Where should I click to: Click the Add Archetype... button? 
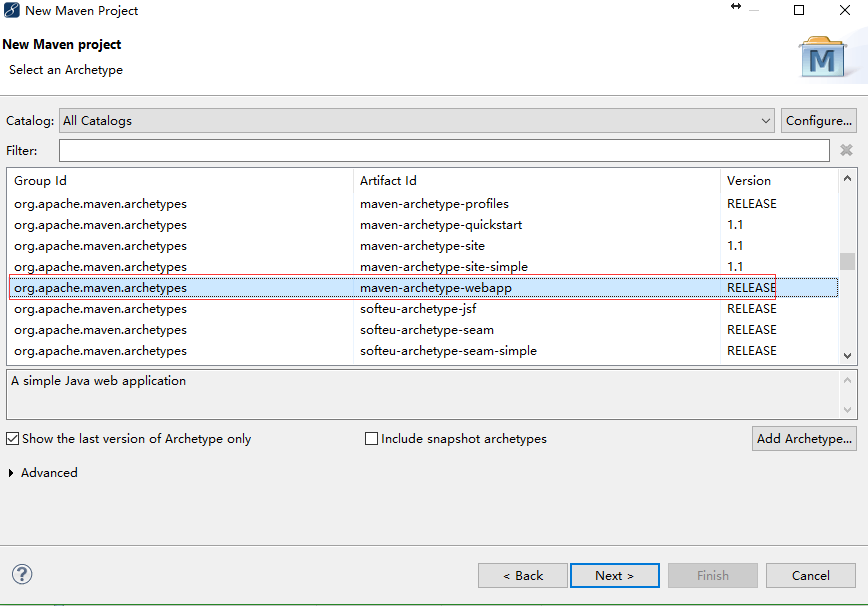point(804,438)
